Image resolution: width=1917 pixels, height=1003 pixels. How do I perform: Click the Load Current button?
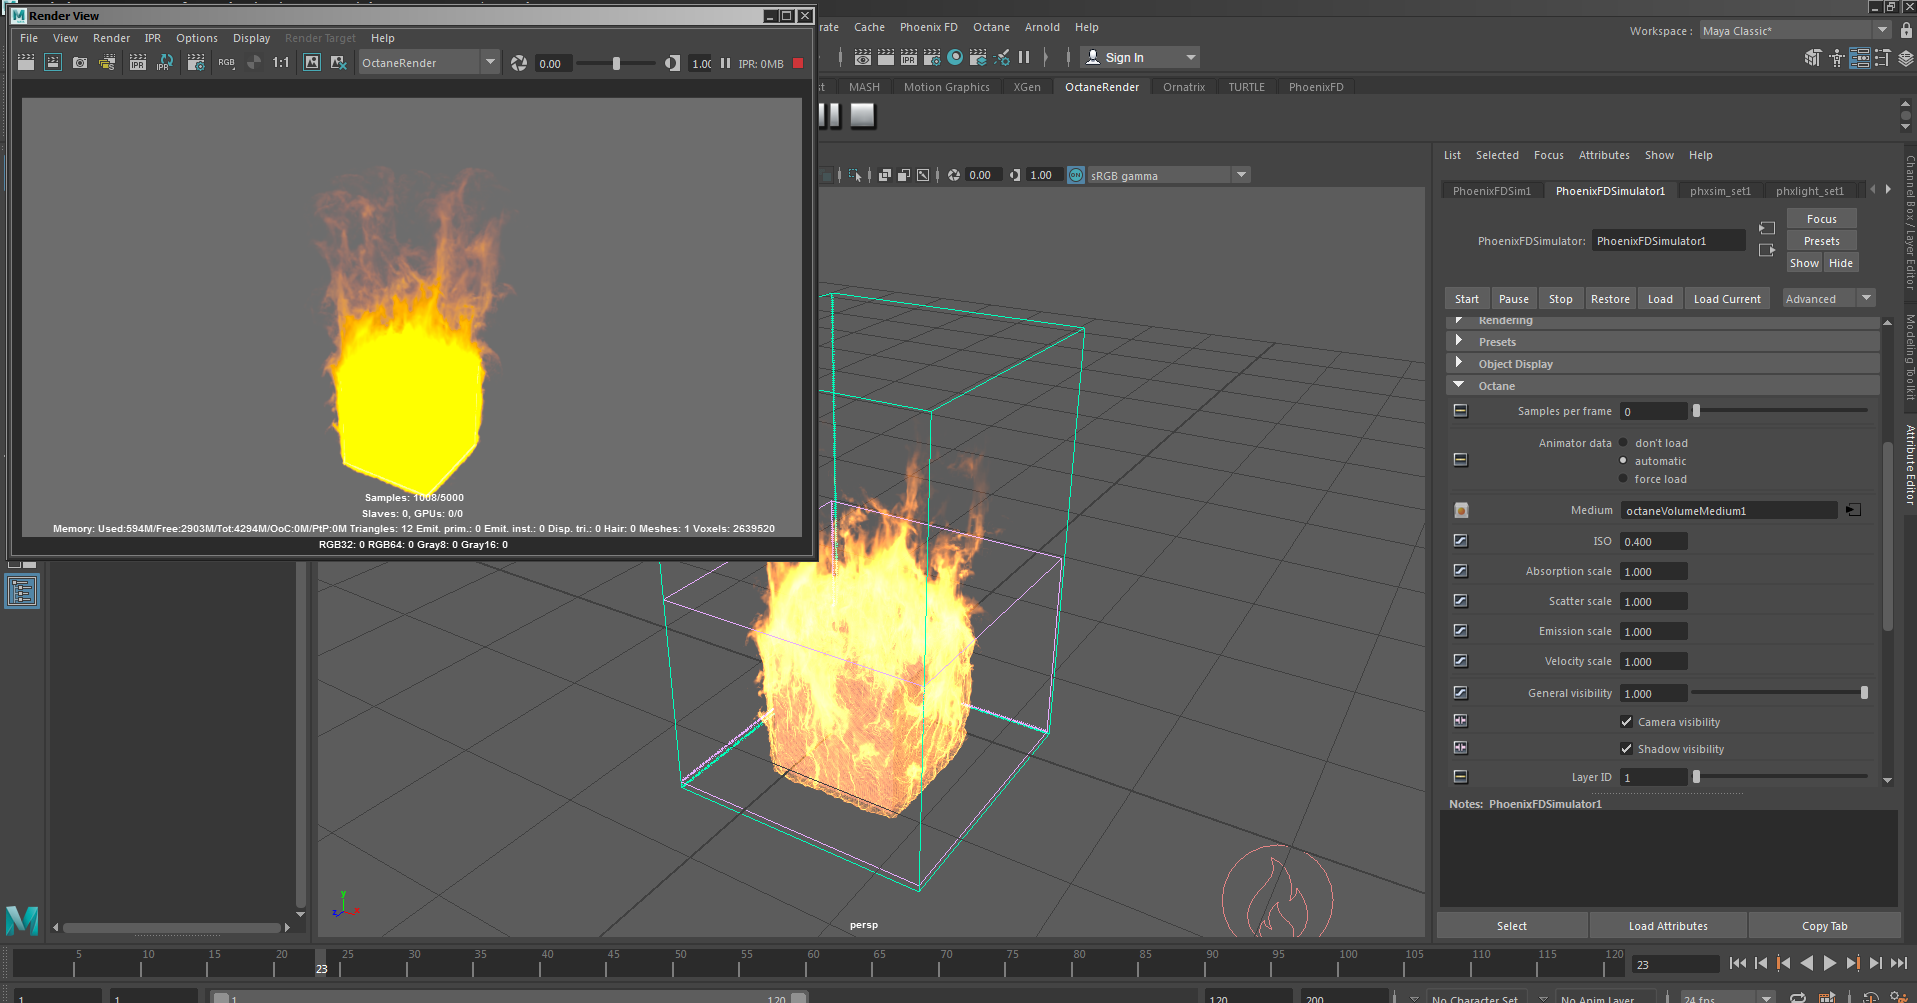[1727, 299]
